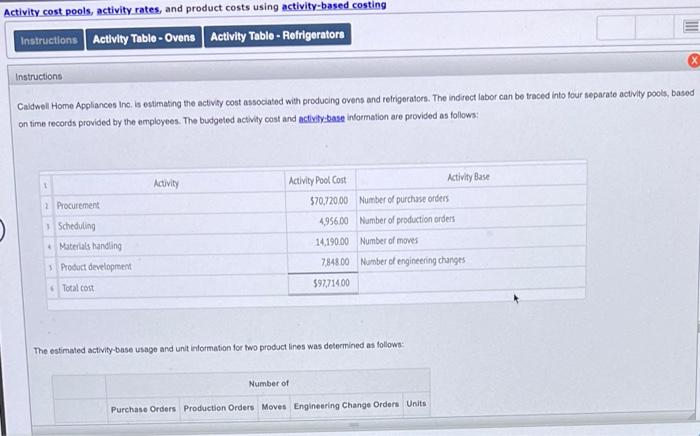This screenshot has height=436, width=700.
Task: Follow the 'activity rates' link
Action: 128,9
